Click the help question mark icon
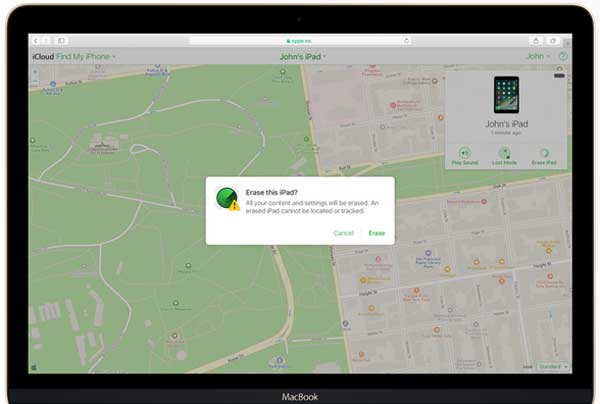The height and width of the screenshot is (404, 600). tap(562, 56)
